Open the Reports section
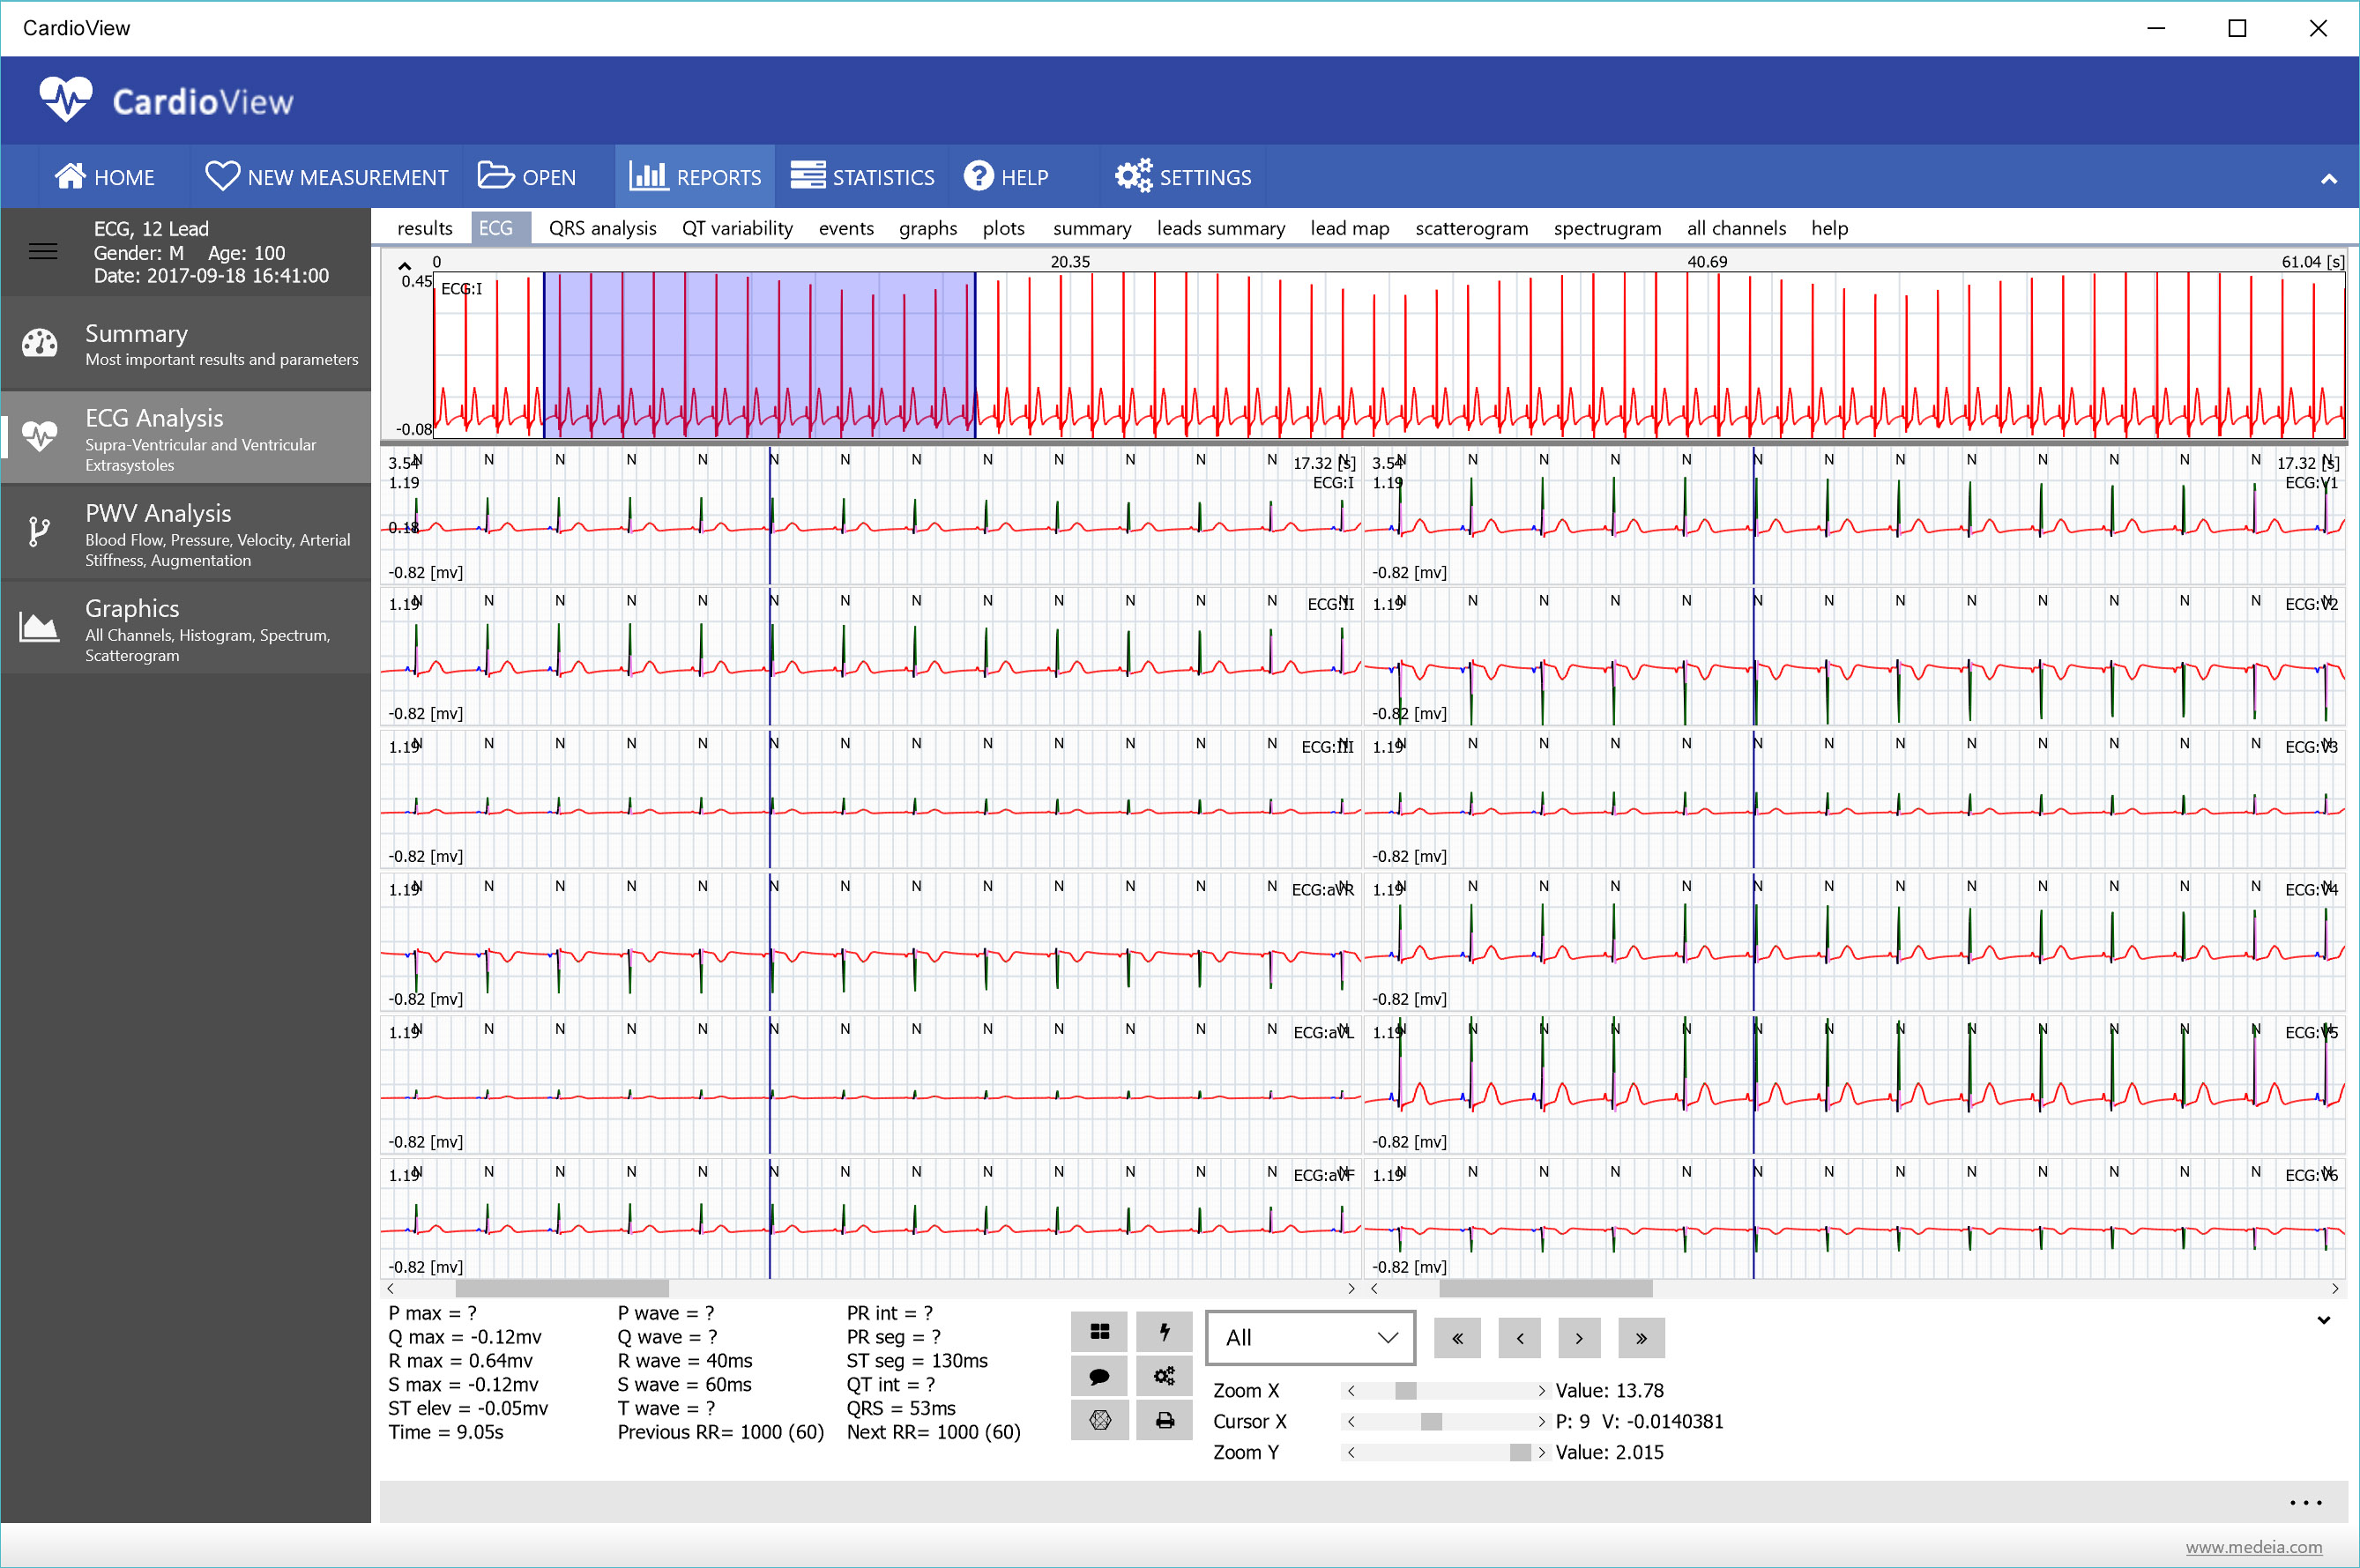The height and width of the screenshot is (1568, 2360). [695, 177]
